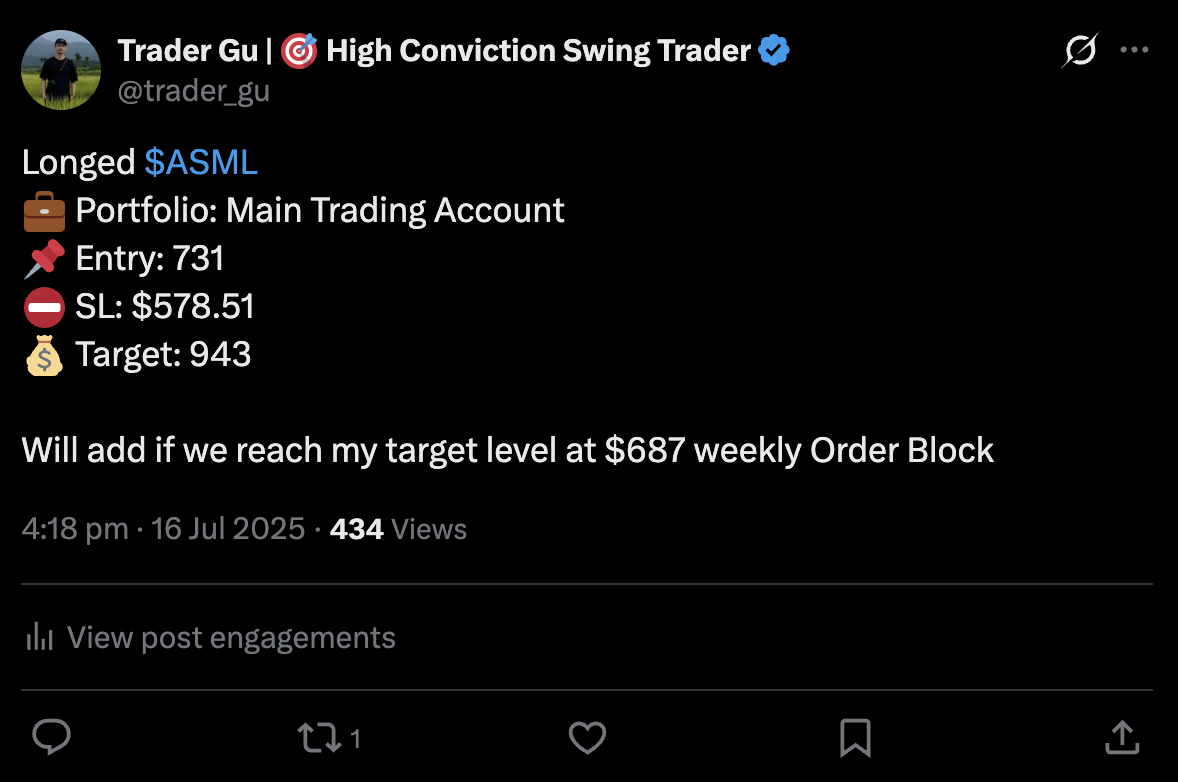The image size is (1178, 782).
Task: Like the post with the heart icon
Action: [587, 737]
